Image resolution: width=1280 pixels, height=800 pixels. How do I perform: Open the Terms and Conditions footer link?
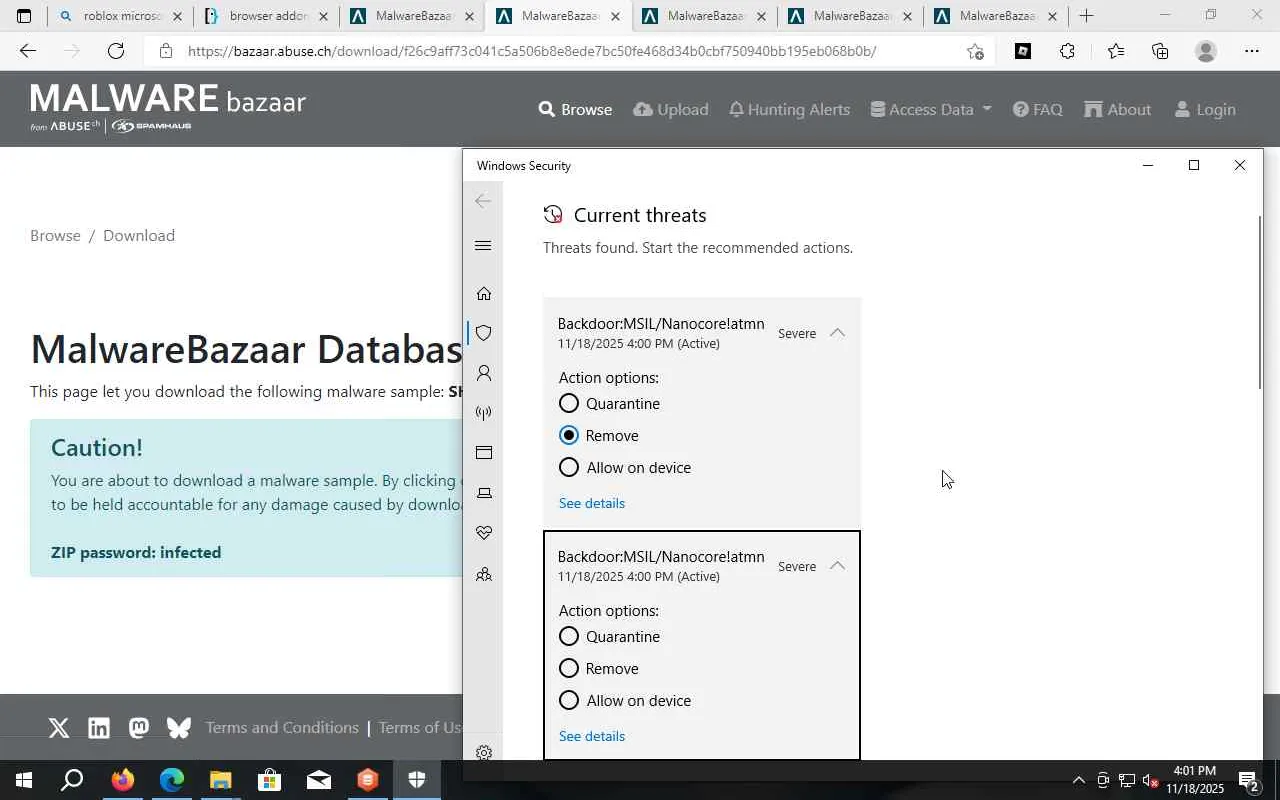[282, 728]
